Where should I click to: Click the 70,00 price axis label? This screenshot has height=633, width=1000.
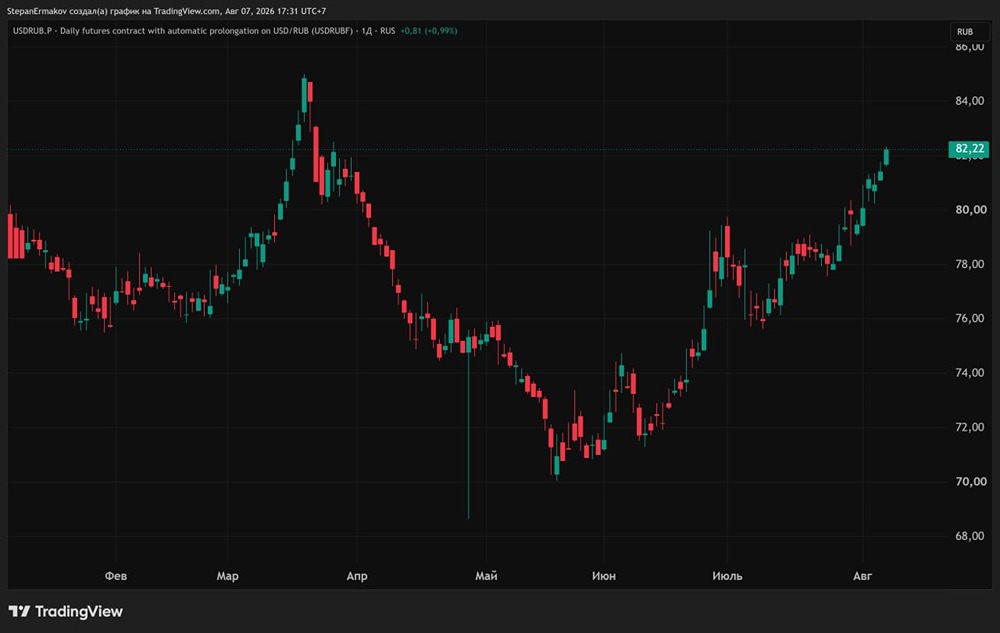[x=969, y=481]
